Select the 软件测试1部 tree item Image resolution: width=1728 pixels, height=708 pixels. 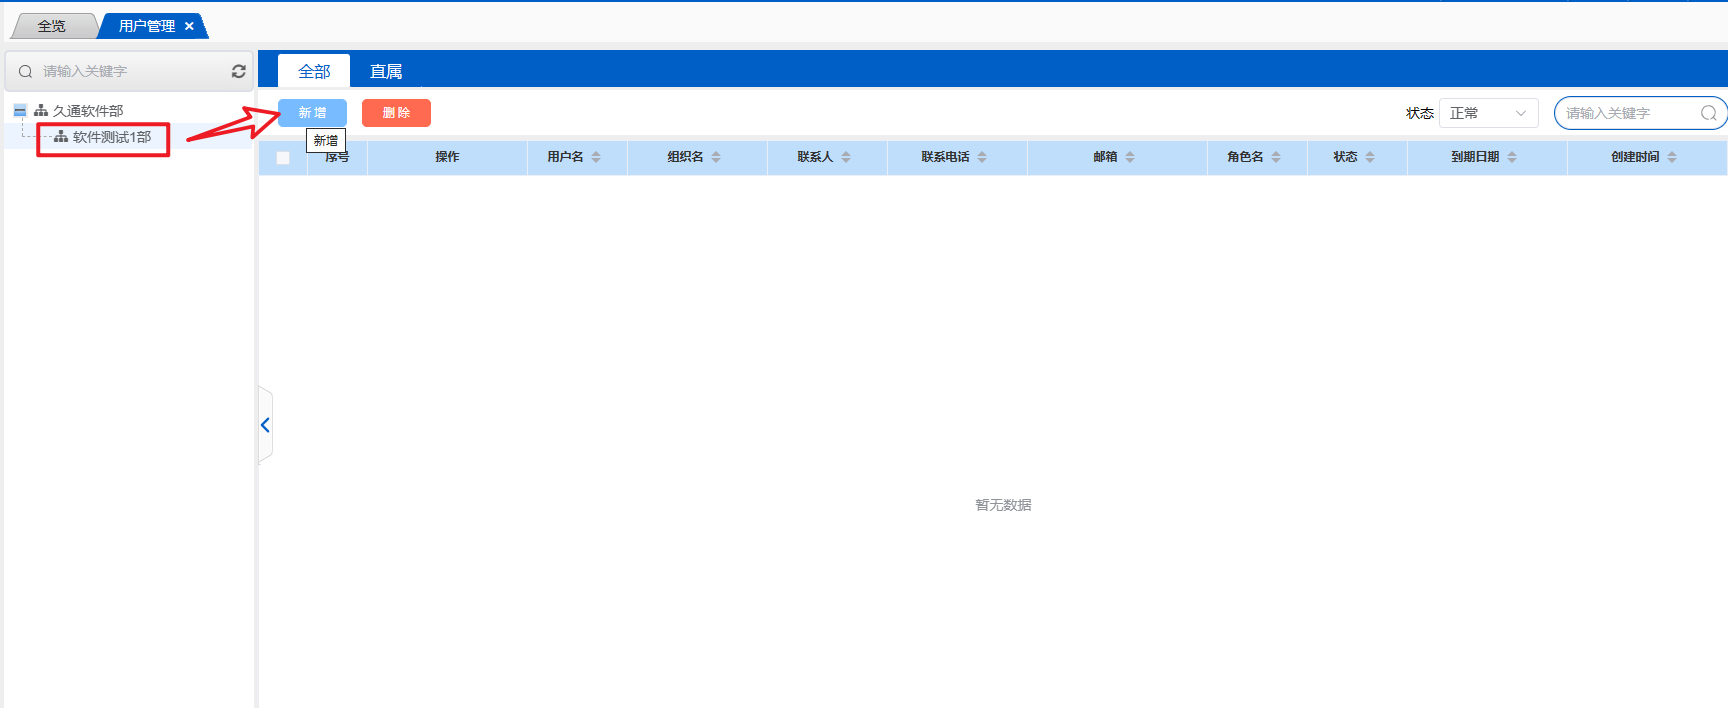[112, 137]
